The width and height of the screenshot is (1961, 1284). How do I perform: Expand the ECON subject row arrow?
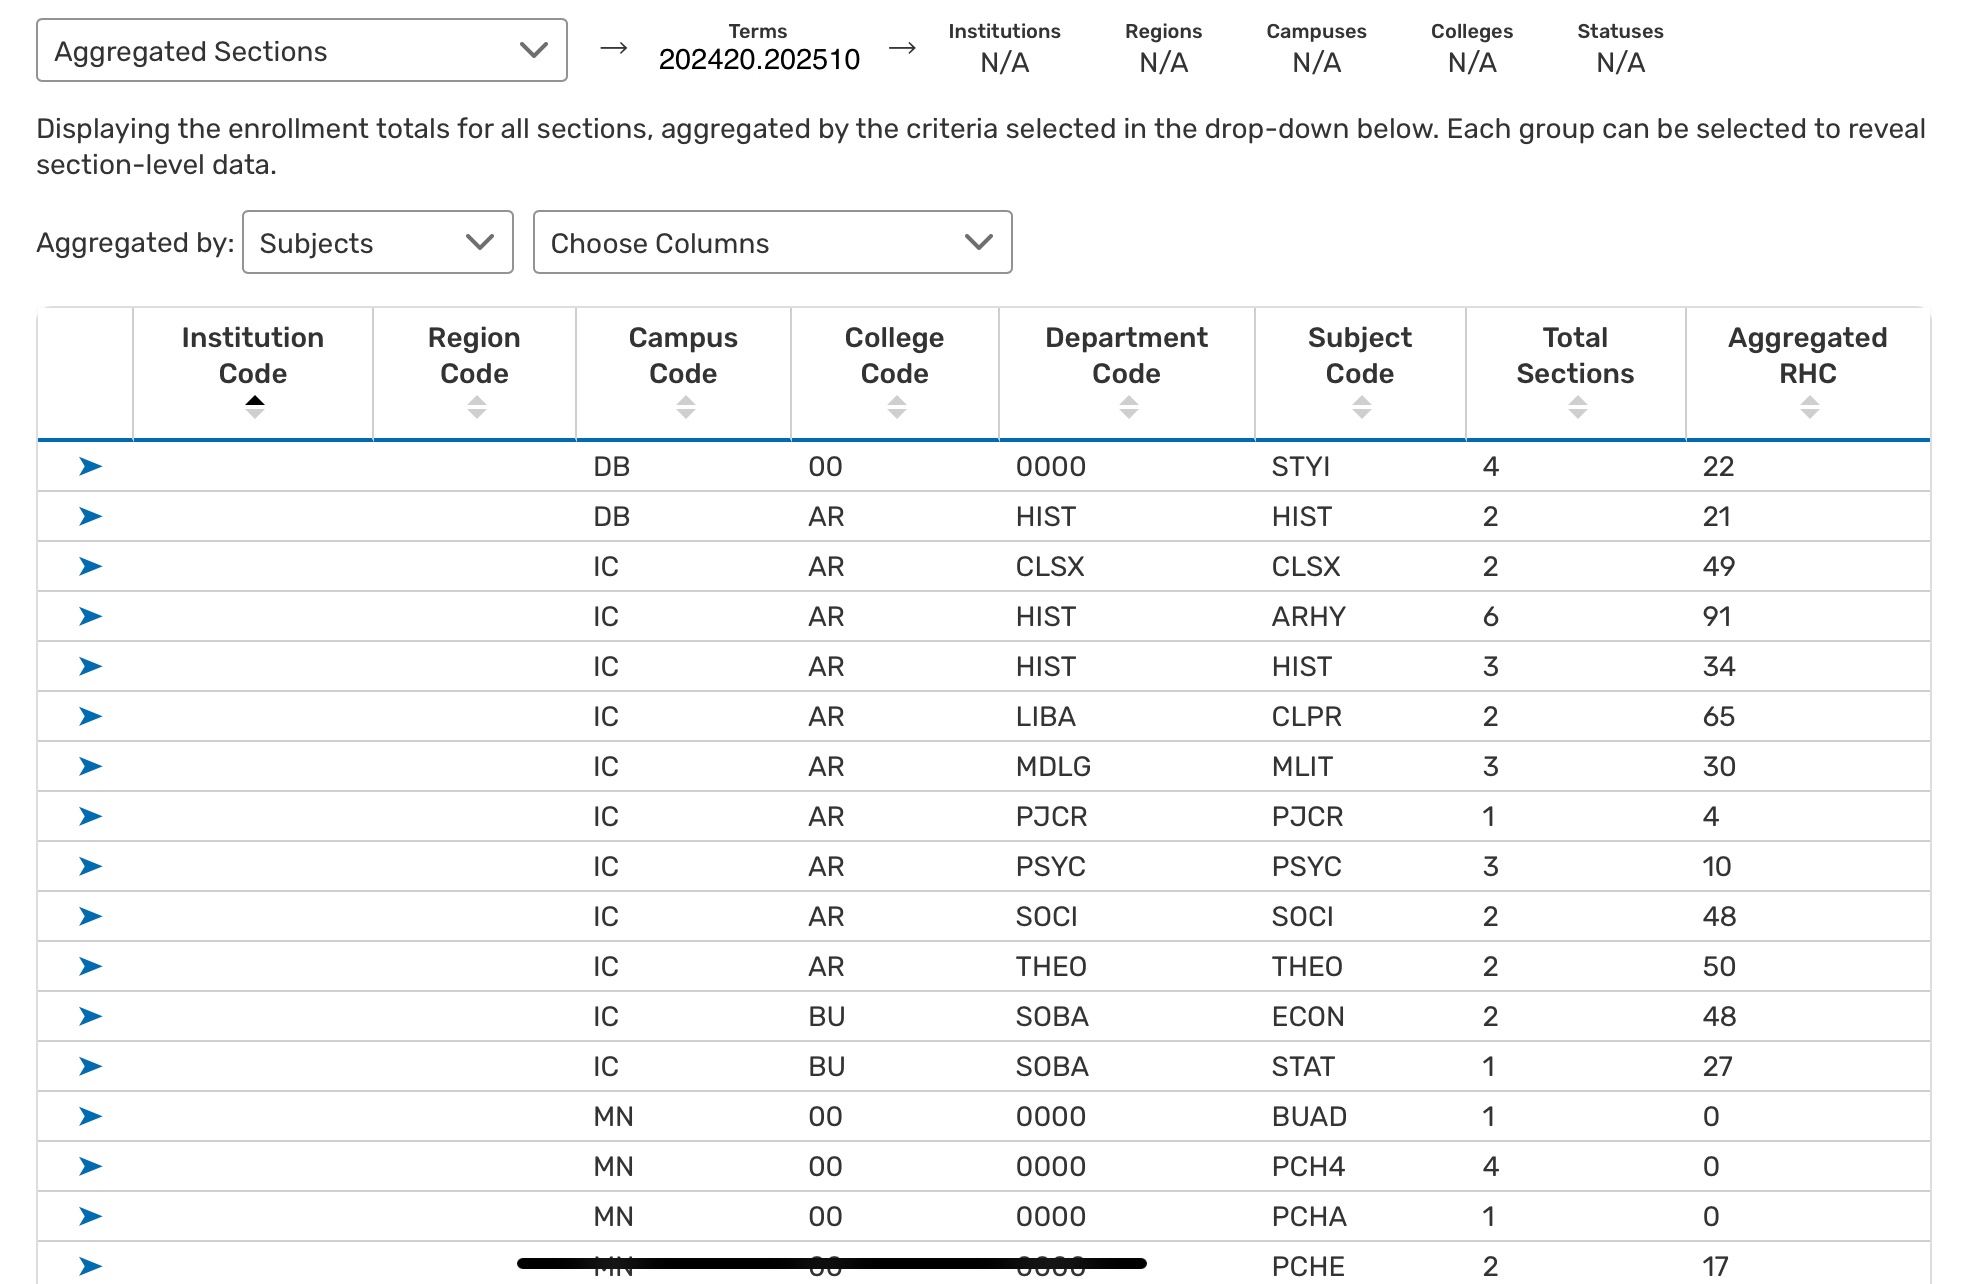pos(90,1016)
